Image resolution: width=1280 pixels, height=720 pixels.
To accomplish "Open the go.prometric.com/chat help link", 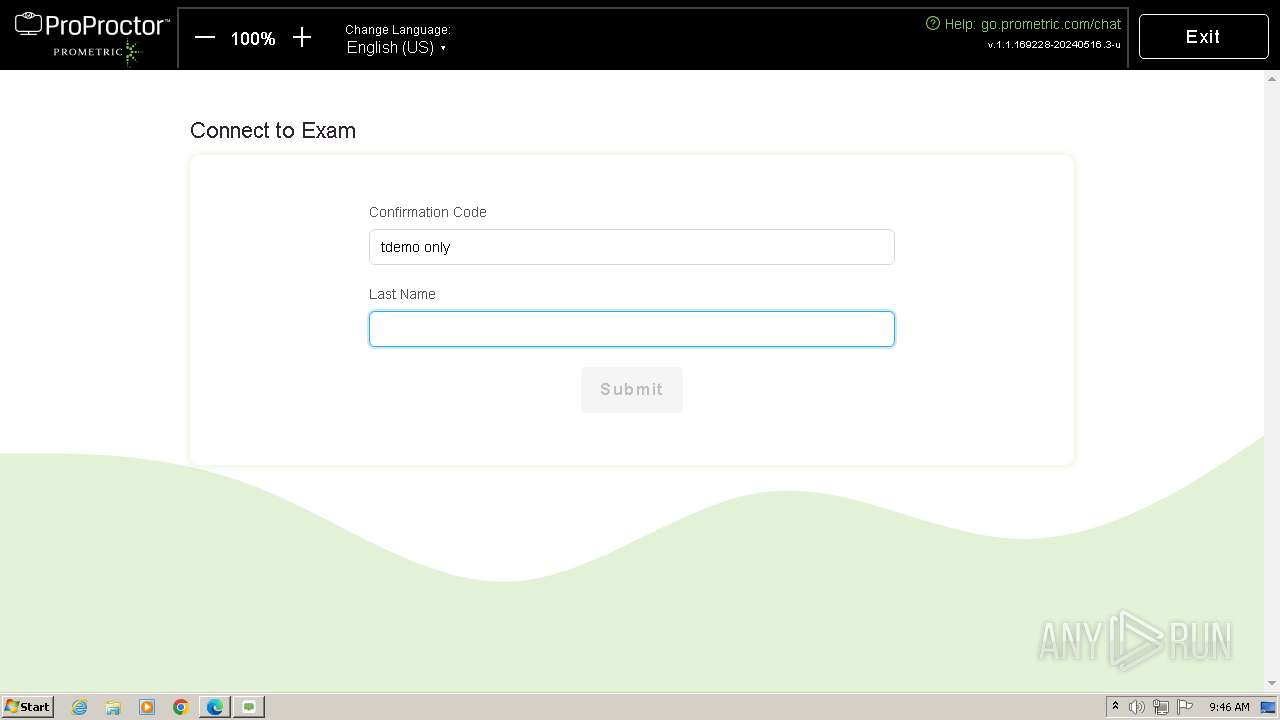I will tap(1051, 24).
